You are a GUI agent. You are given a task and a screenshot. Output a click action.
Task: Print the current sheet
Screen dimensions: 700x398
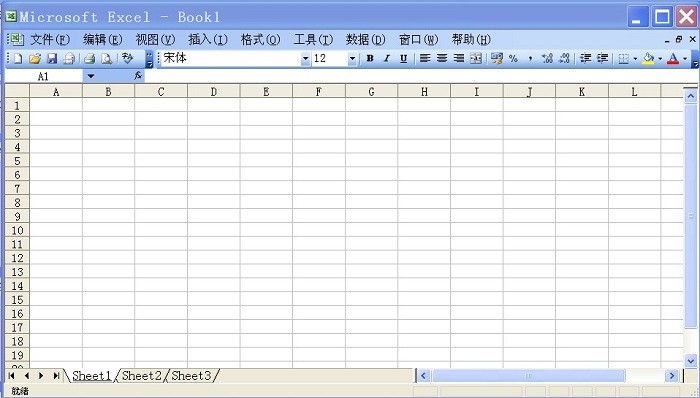tap(90, 58)
